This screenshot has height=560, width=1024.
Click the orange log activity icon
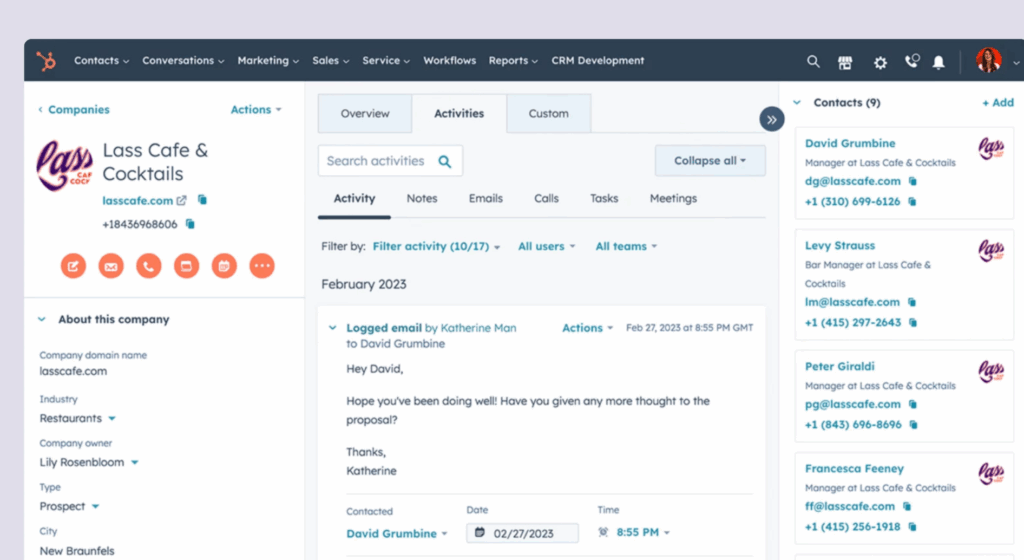click(186, 266)
